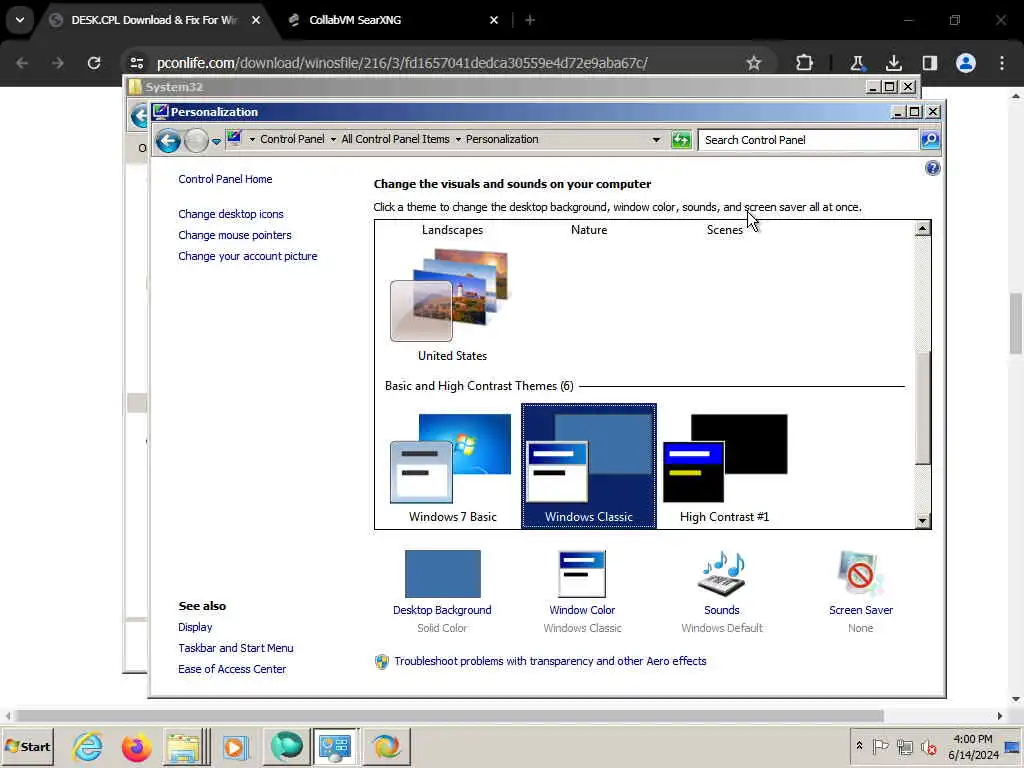Screen dimensions: 1024x768
Task: Expand the All Control Panel Items breadcrumb arrow
Action: 458,140
